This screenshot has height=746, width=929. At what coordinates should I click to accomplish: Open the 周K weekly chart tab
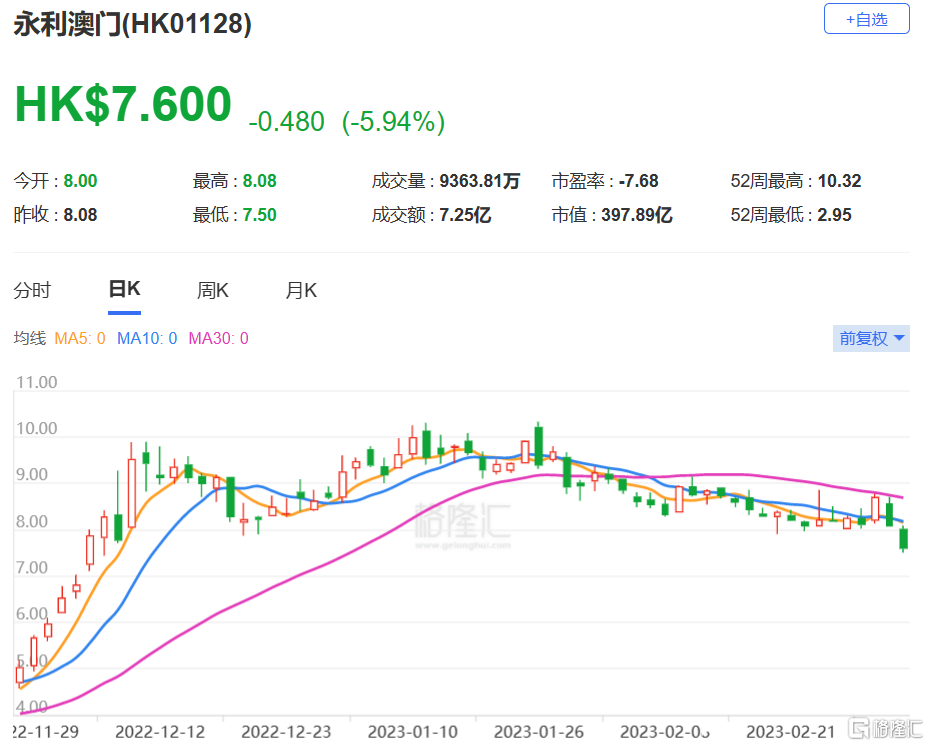pos(213,290)
